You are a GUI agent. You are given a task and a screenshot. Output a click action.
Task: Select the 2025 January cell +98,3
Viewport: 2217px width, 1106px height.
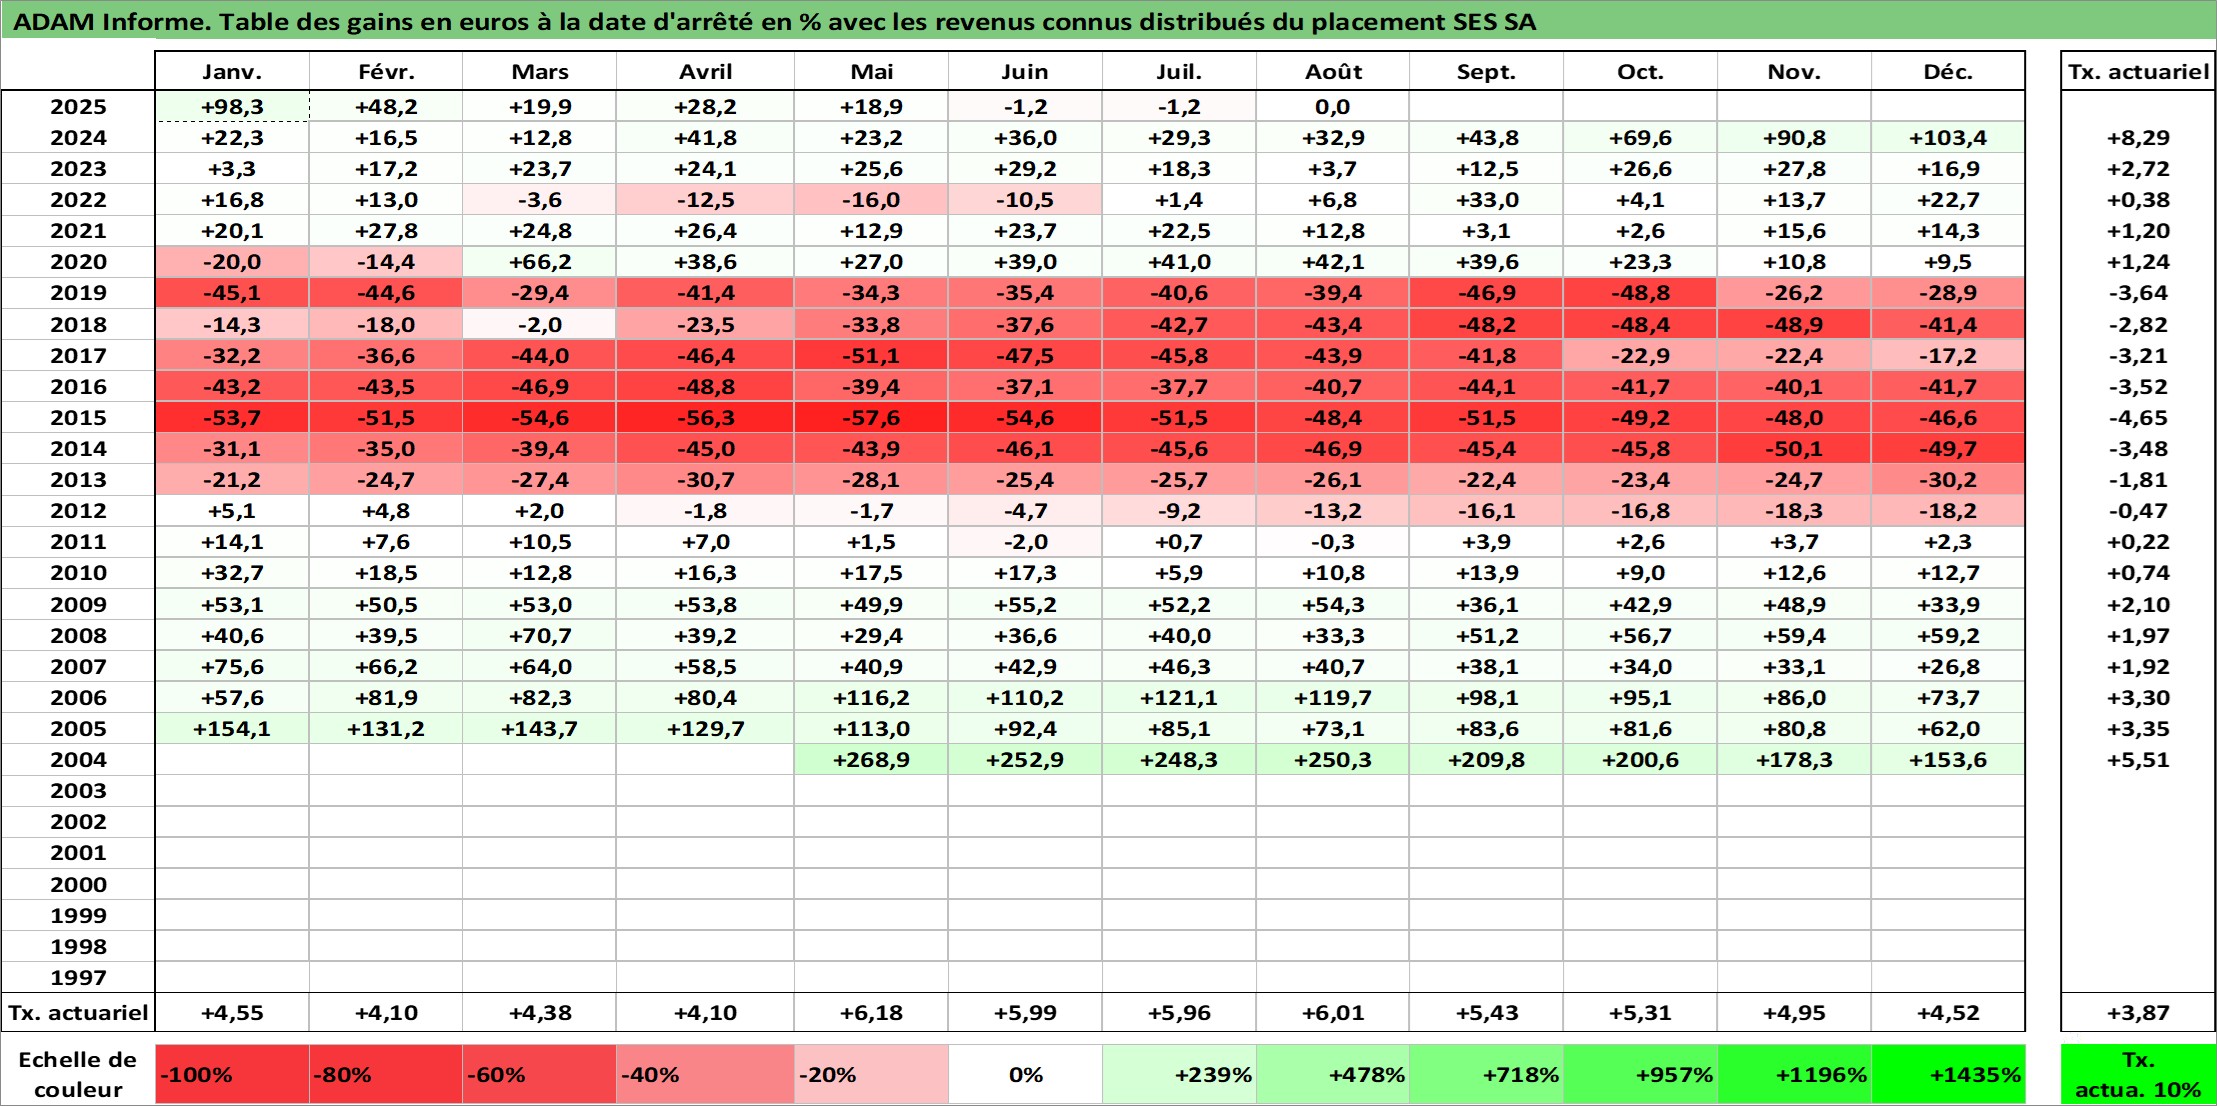pyautogui.click(x=232, y=106)
